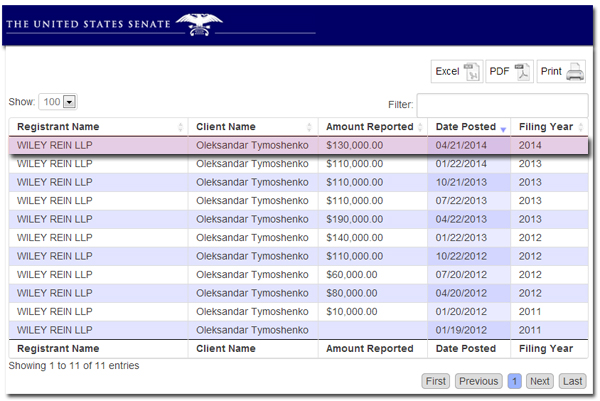Click the Previous page button
The width and height of the screenshot is (600, 401).
pos(478,381)
